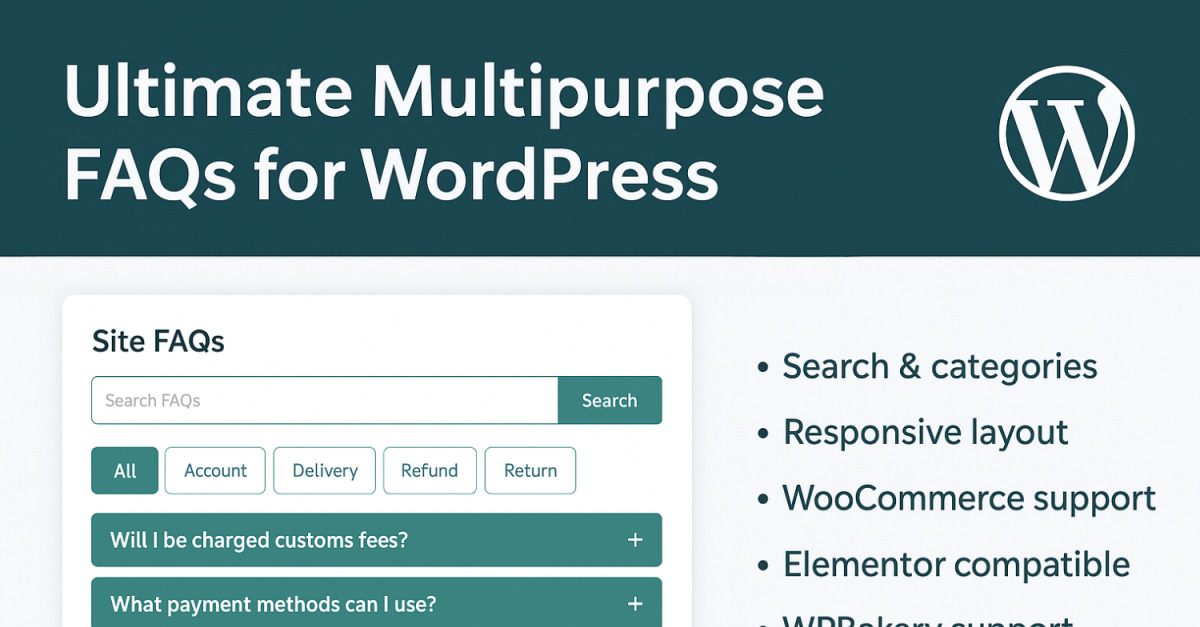Expand "Will I be charged customs fees?" text
This screenshot has width=1200, height=627.
[259, 540]
